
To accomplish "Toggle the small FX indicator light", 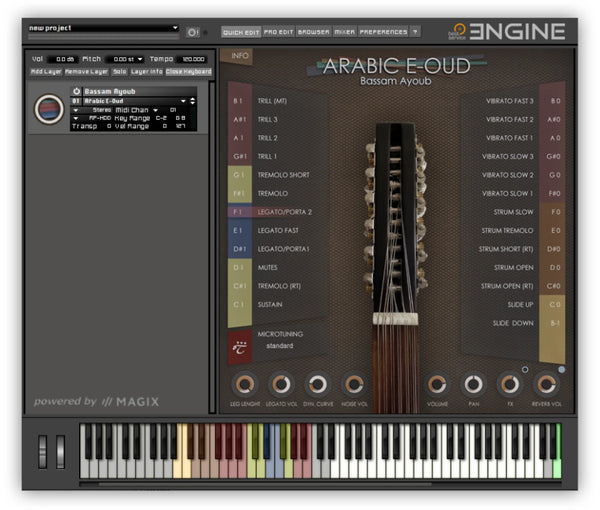I will click(x=524, y=369).
